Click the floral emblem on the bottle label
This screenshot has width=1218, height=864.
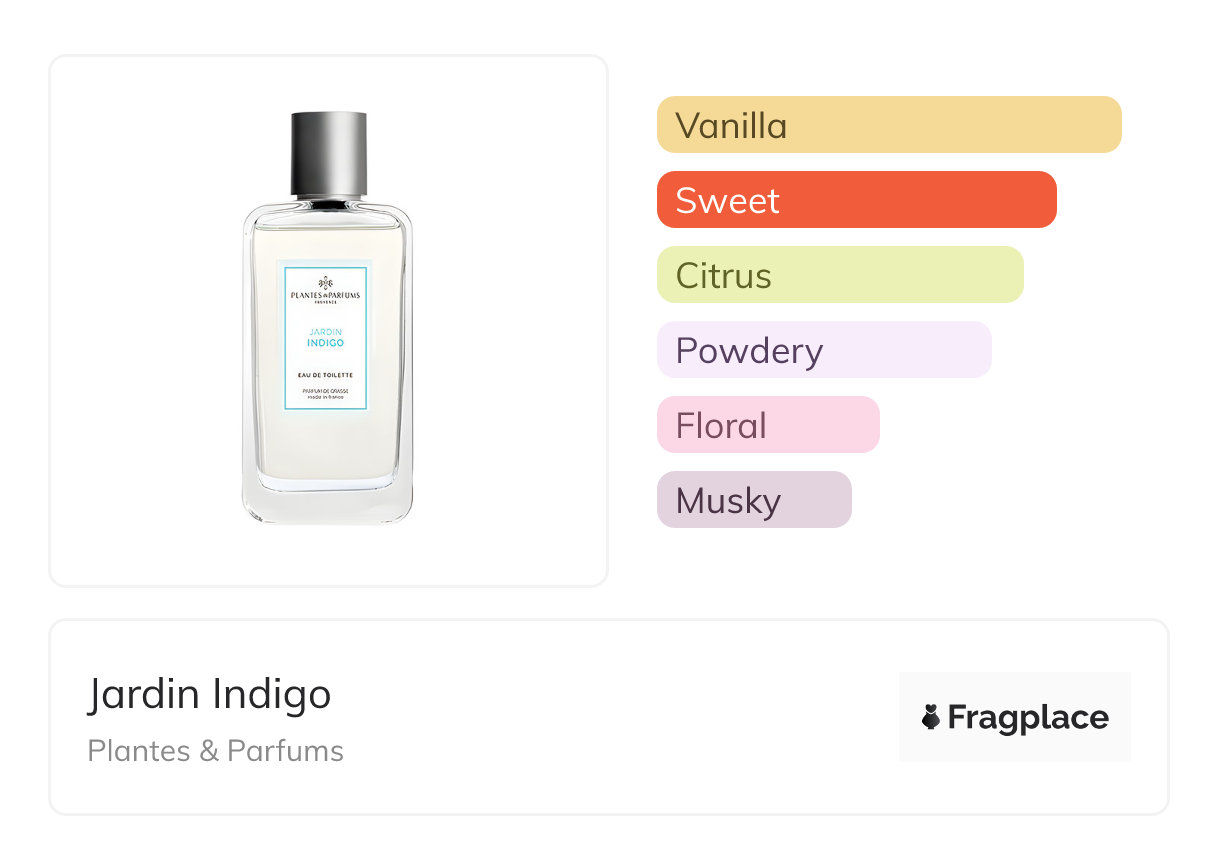point(325,283)
